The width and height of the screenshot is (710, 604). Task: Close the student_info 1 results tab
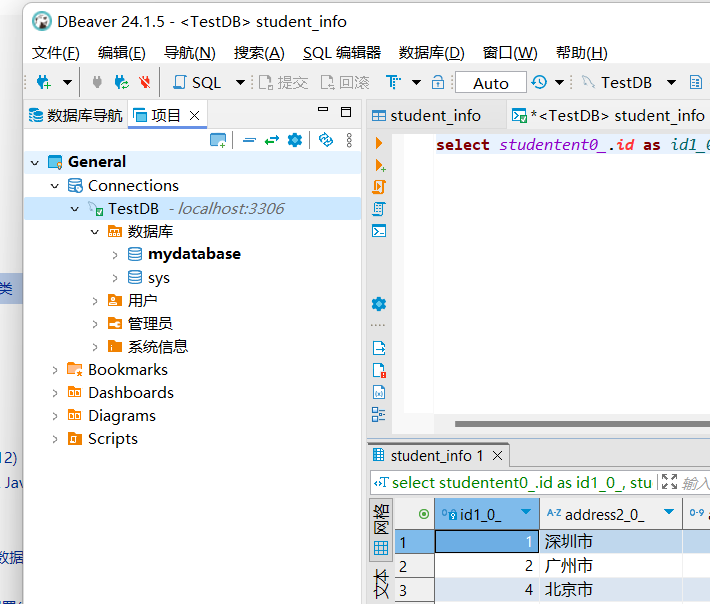click(498, 455)
